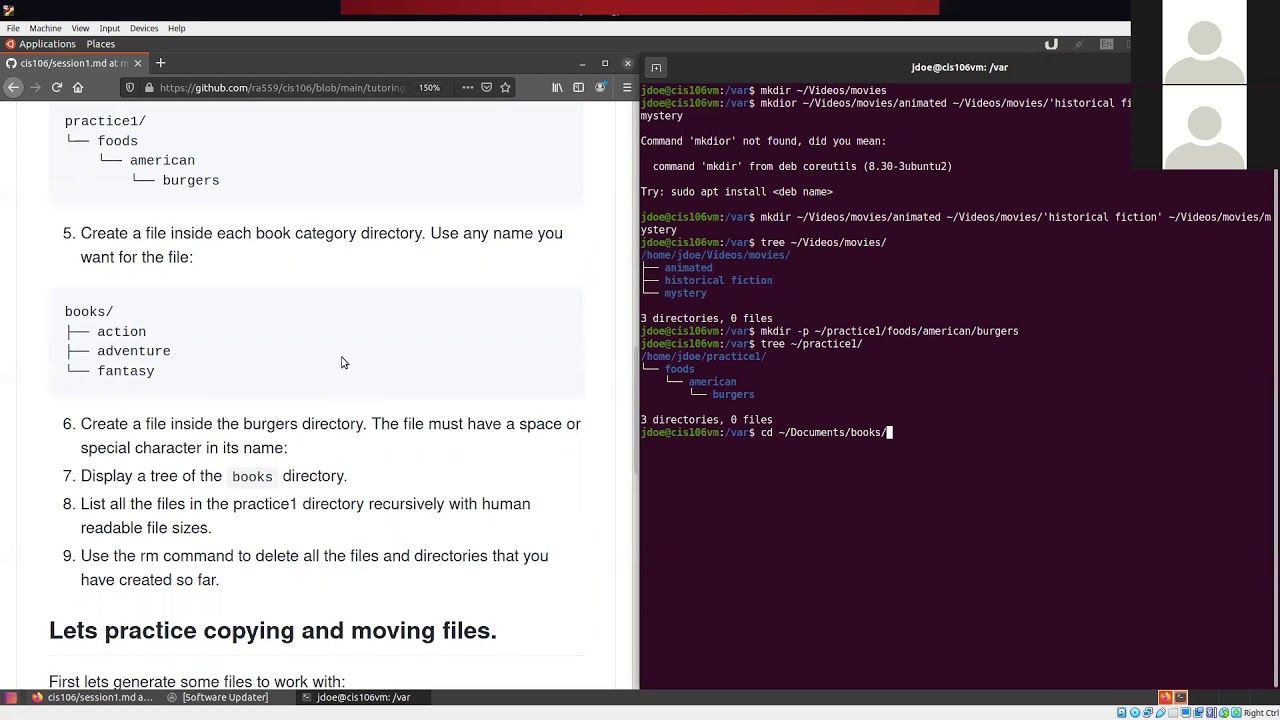The height and width of the screenshot is (720, 1280).
Task: Open the Firefox hamburger menu
Action: coord(627,88)
